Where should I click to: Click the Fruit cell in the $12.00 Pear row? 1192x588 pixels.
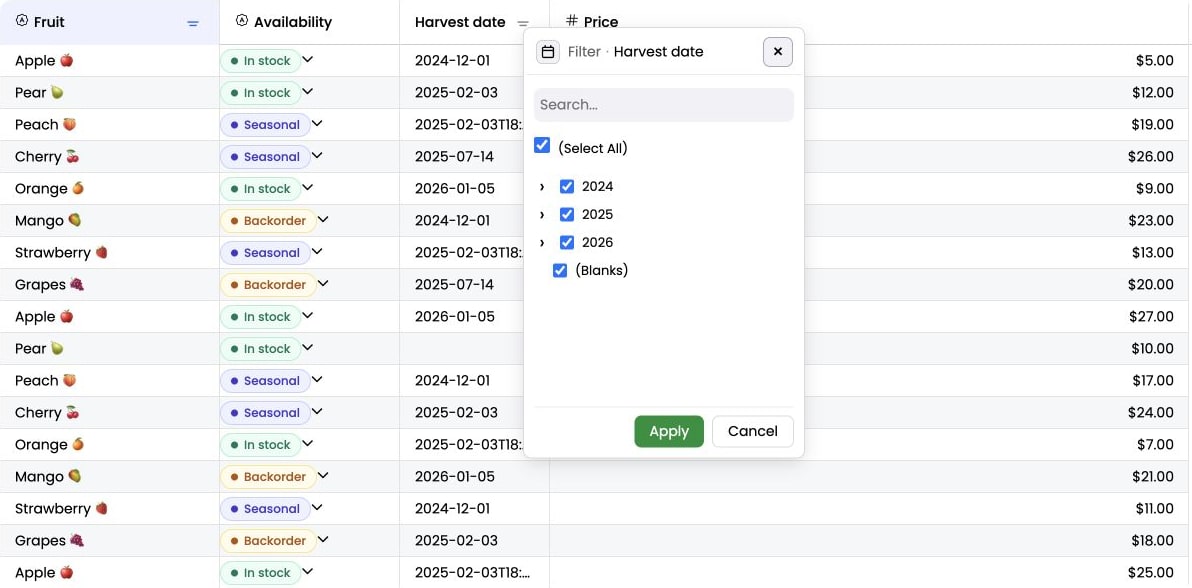coord(109,93)
